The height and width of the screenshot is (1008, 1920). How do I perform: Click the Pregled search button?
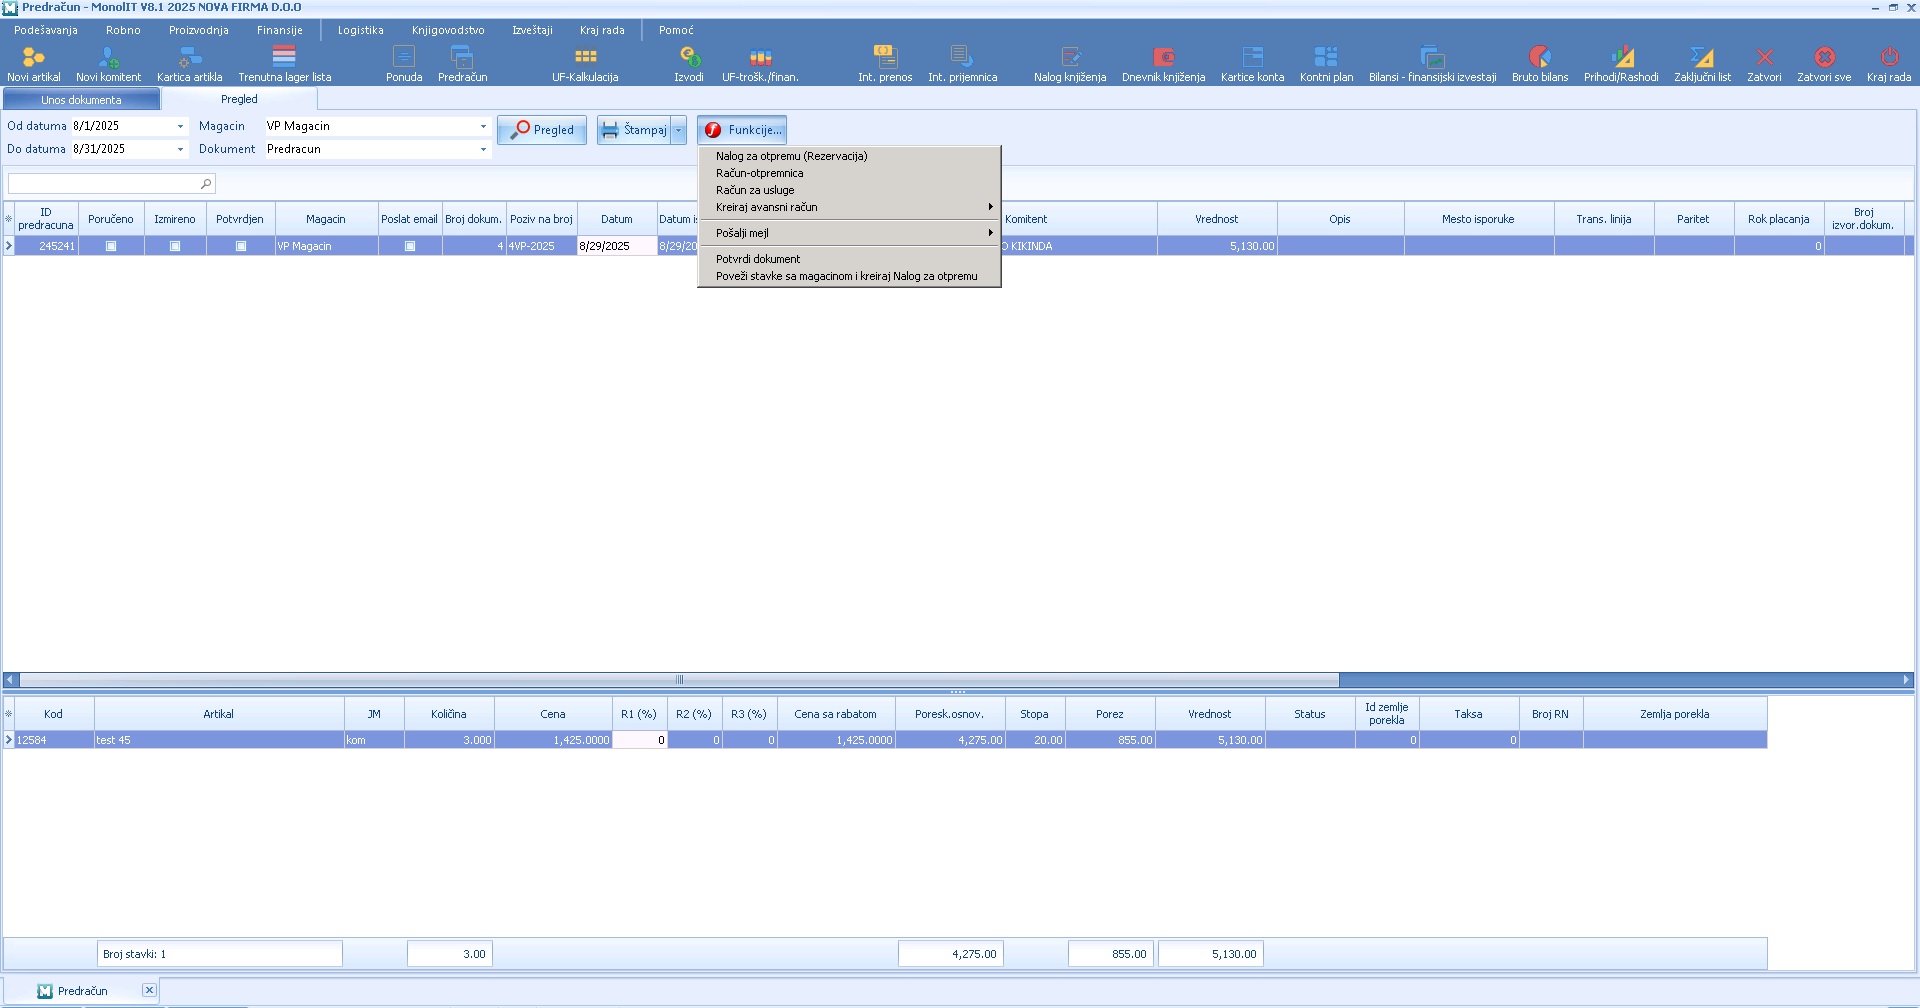(x=542, y=130)
